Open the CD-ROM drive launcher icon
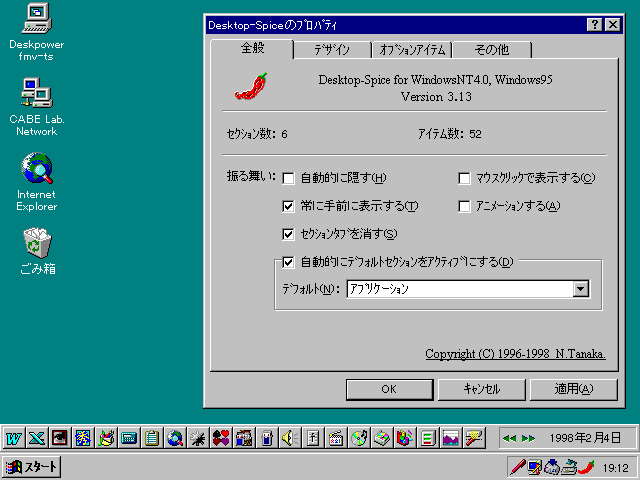The width and height of the screenshot is (640, 480). [382, 438]
